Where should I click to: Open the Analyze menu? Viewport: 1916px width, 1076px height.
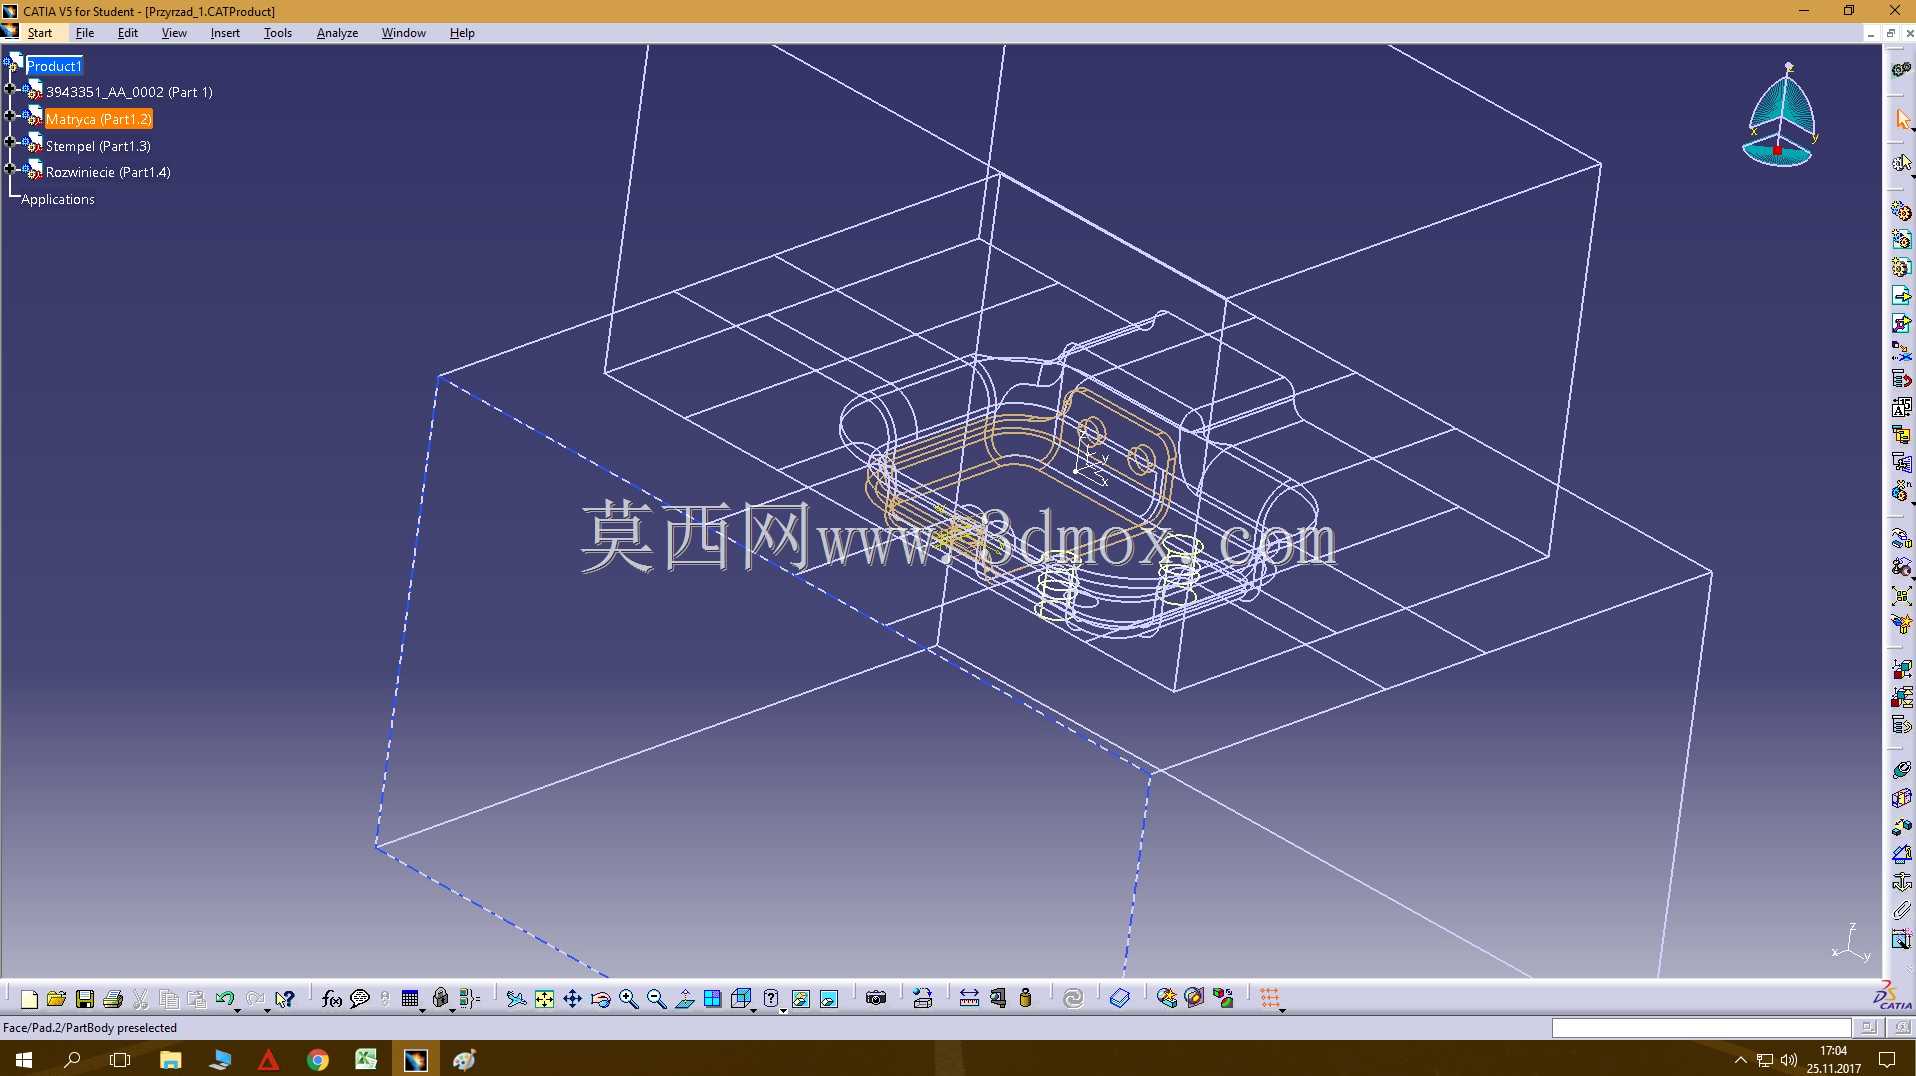point(337,33)
